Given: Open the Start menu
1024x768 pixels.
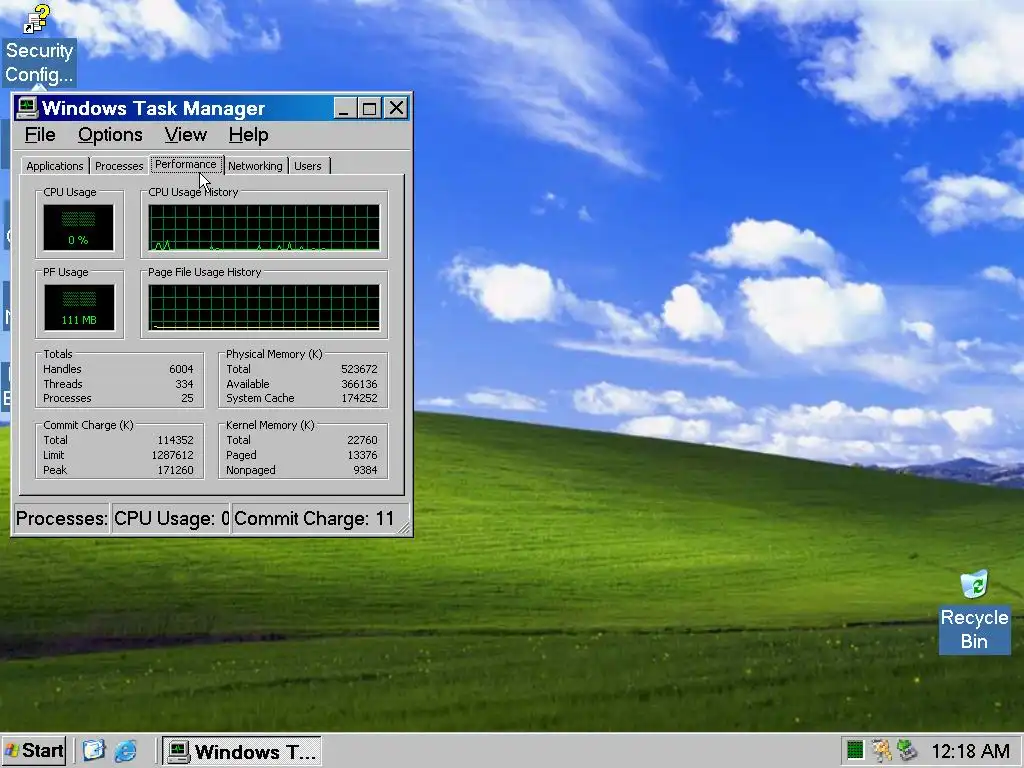Looking at the screenshot, I should (x=35, y=751).
